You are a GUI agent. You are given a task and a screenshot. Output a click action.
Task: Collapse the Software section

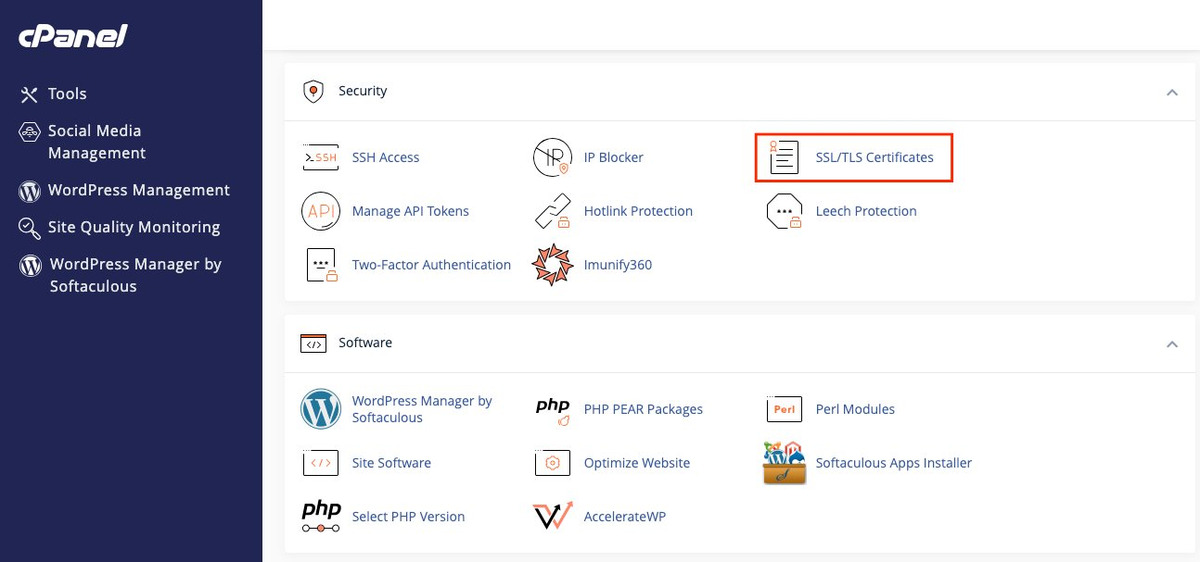(x=1172, y=344)
